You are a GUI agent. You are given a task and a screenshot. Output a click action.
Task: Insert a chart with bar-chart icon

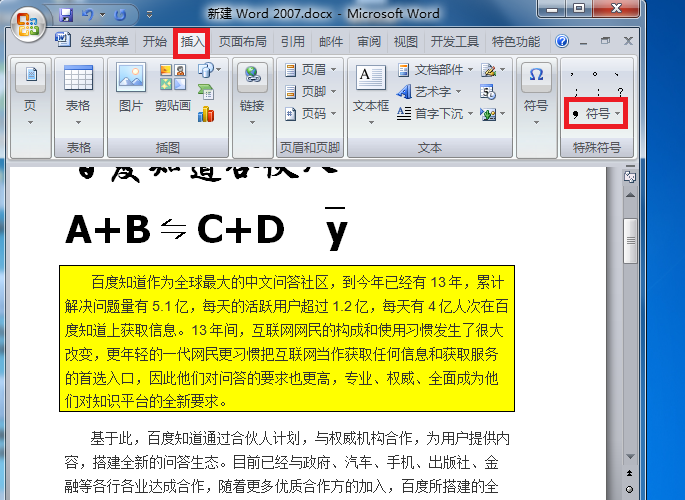coord(206,114)
